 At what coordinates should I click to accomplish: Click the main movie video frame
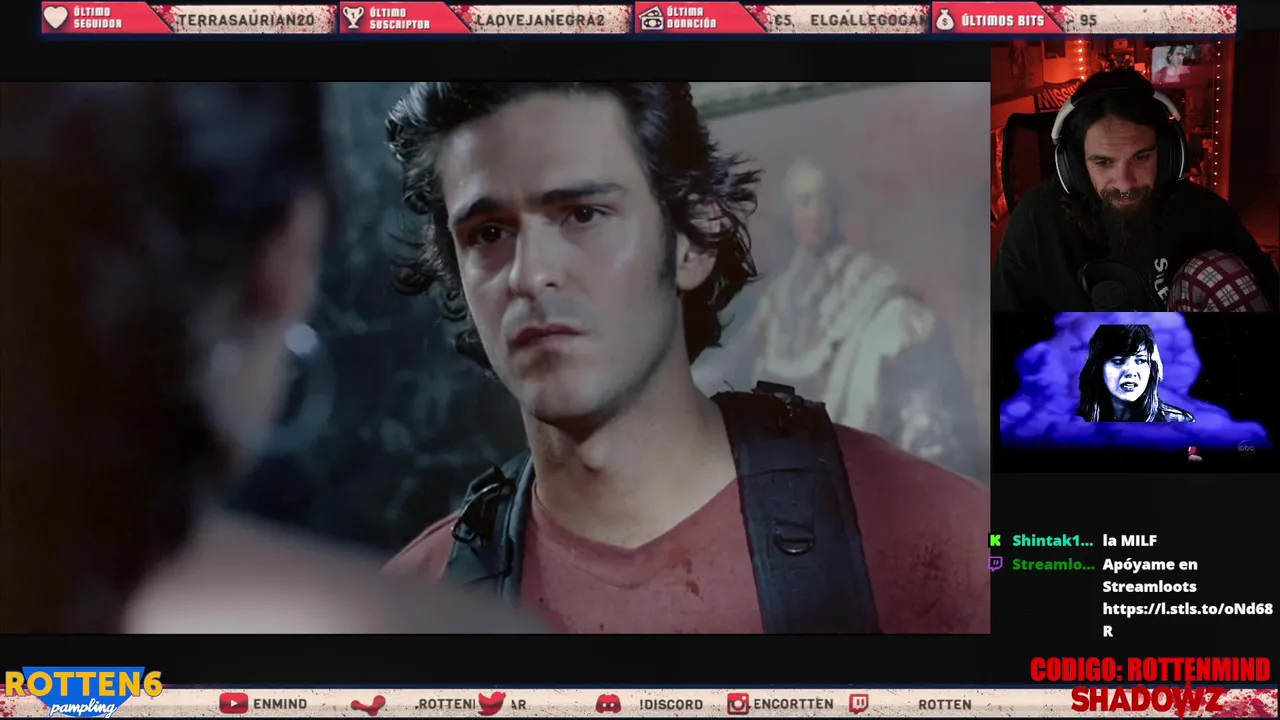pyautogui.click(x=495, y=357)
